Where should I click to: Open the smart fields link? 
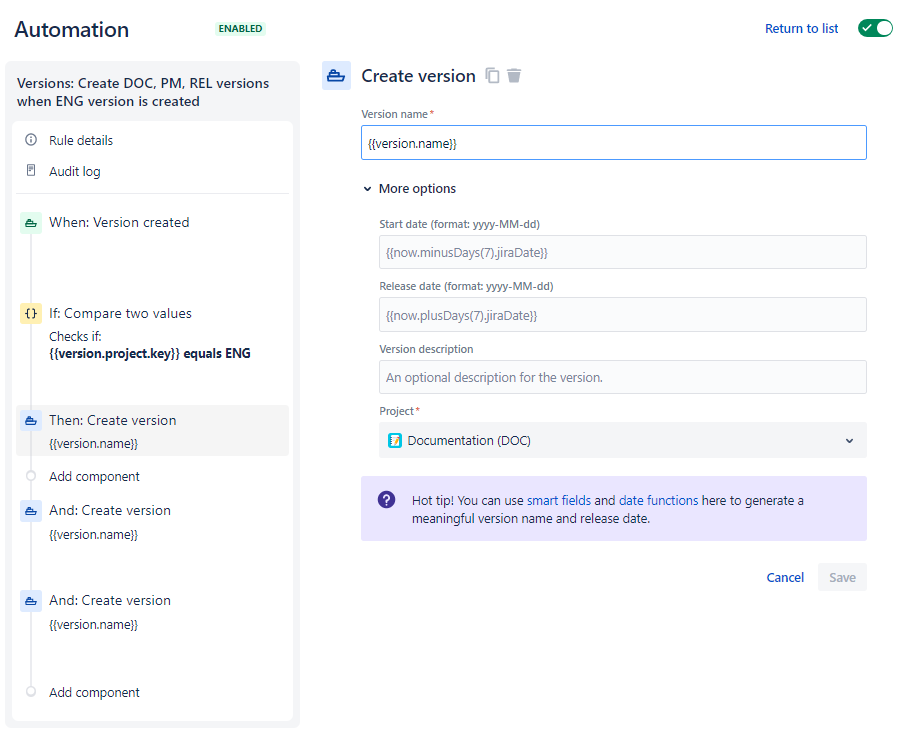tap(559, 501)
